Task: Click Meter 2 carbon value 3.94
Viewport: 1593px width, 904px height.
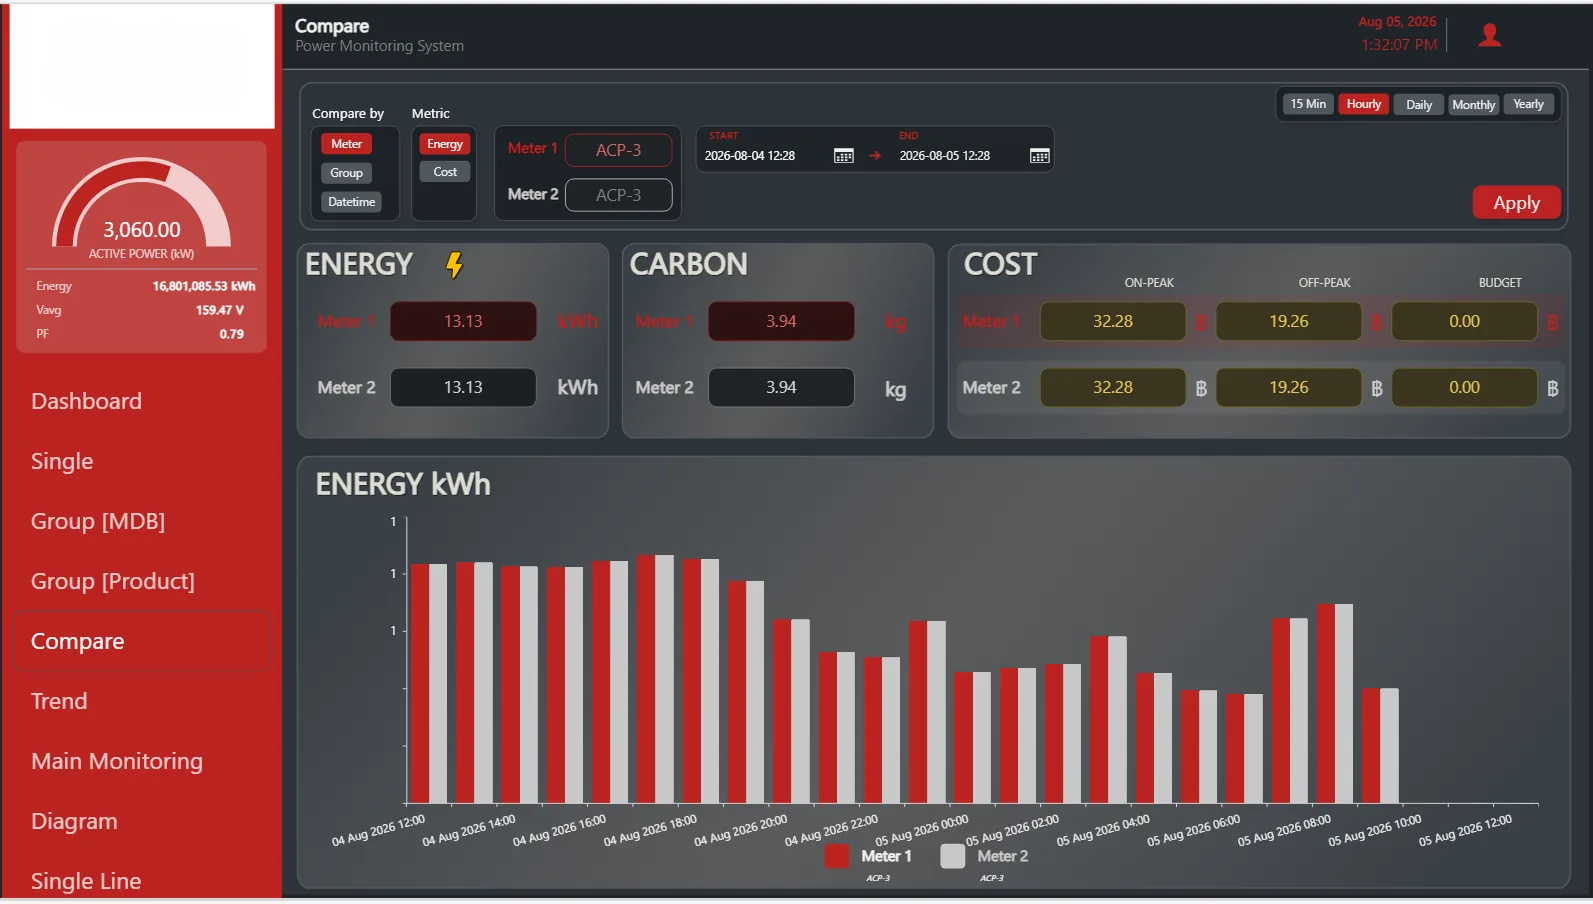Action: tap(781, 387)
